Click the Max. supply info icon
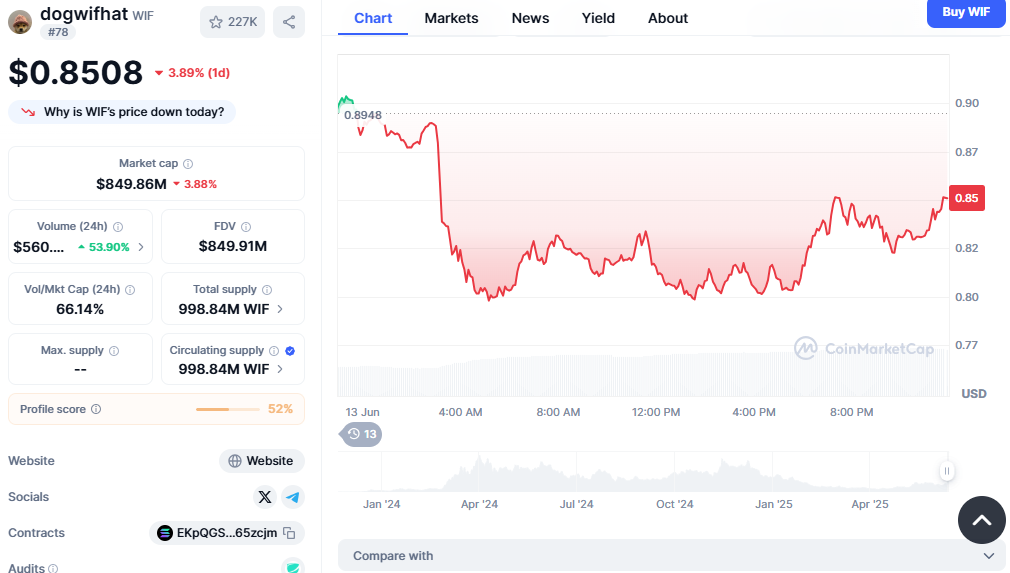The width and height of the screenshot is (1010, 573). 114,351
